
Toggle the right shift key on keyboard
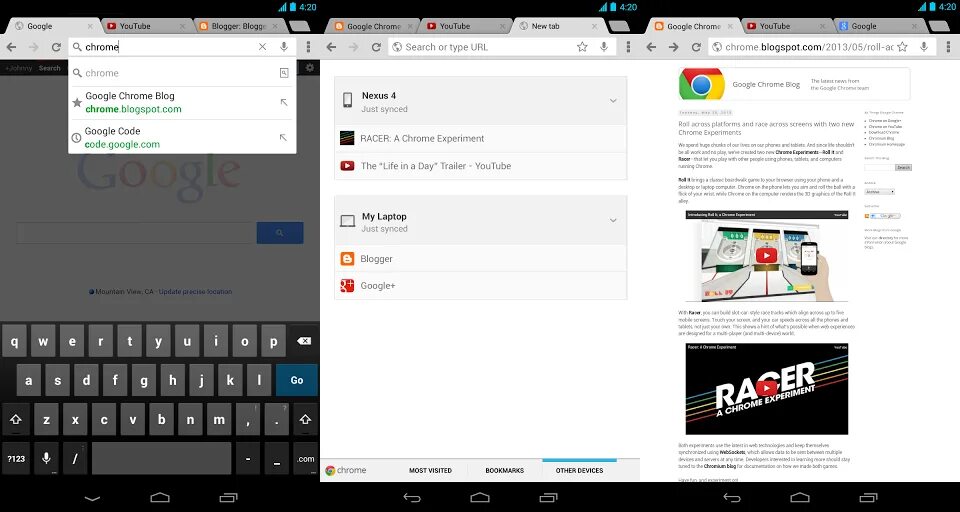304,420
